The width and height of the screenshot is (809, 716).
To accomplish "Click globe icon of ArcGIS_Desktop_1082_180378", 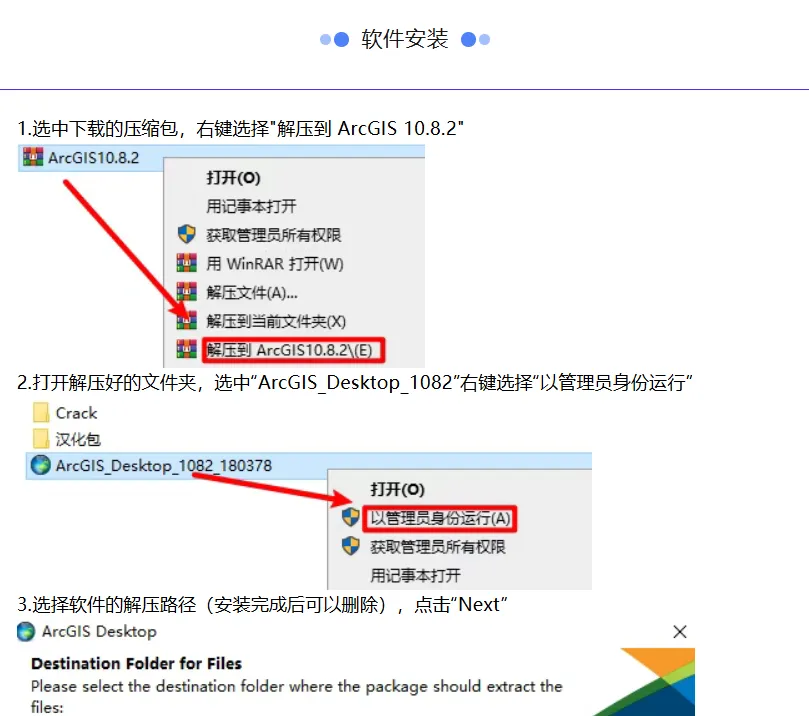I will click(41, 465).
